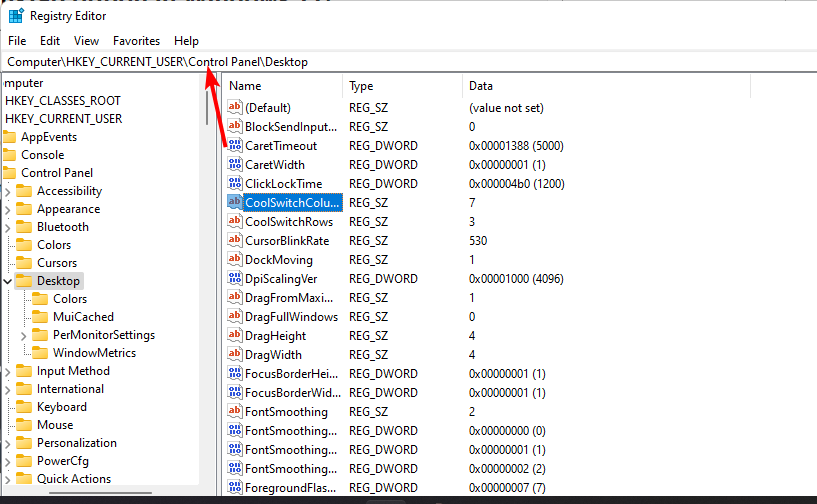This screenshot has width=817, height=504.
Task: Expand the Quick Actions key
Action: click(7, 480)
